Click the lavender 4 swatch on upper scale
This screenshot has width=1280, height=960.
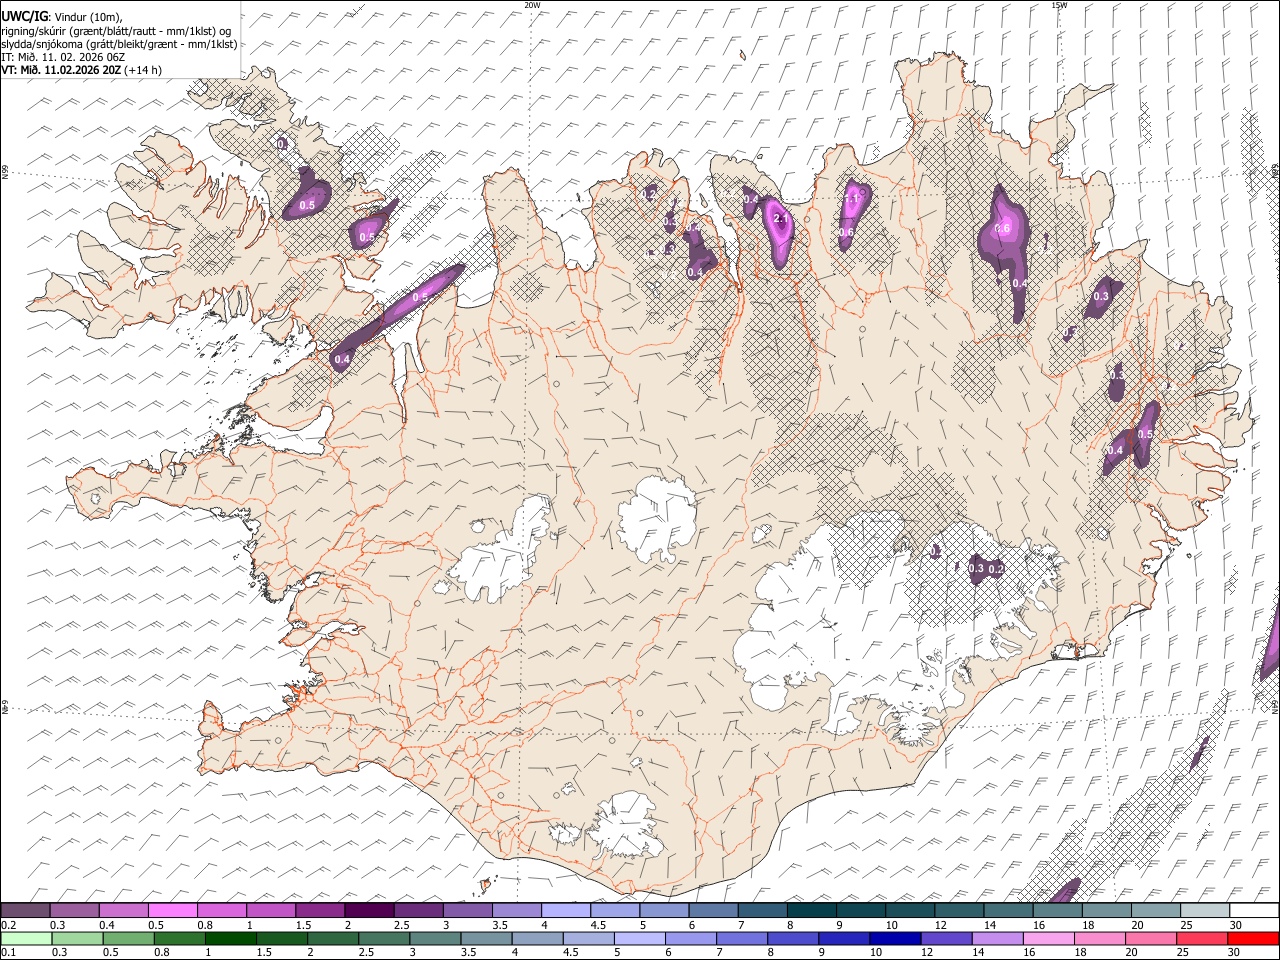(564, 911)
